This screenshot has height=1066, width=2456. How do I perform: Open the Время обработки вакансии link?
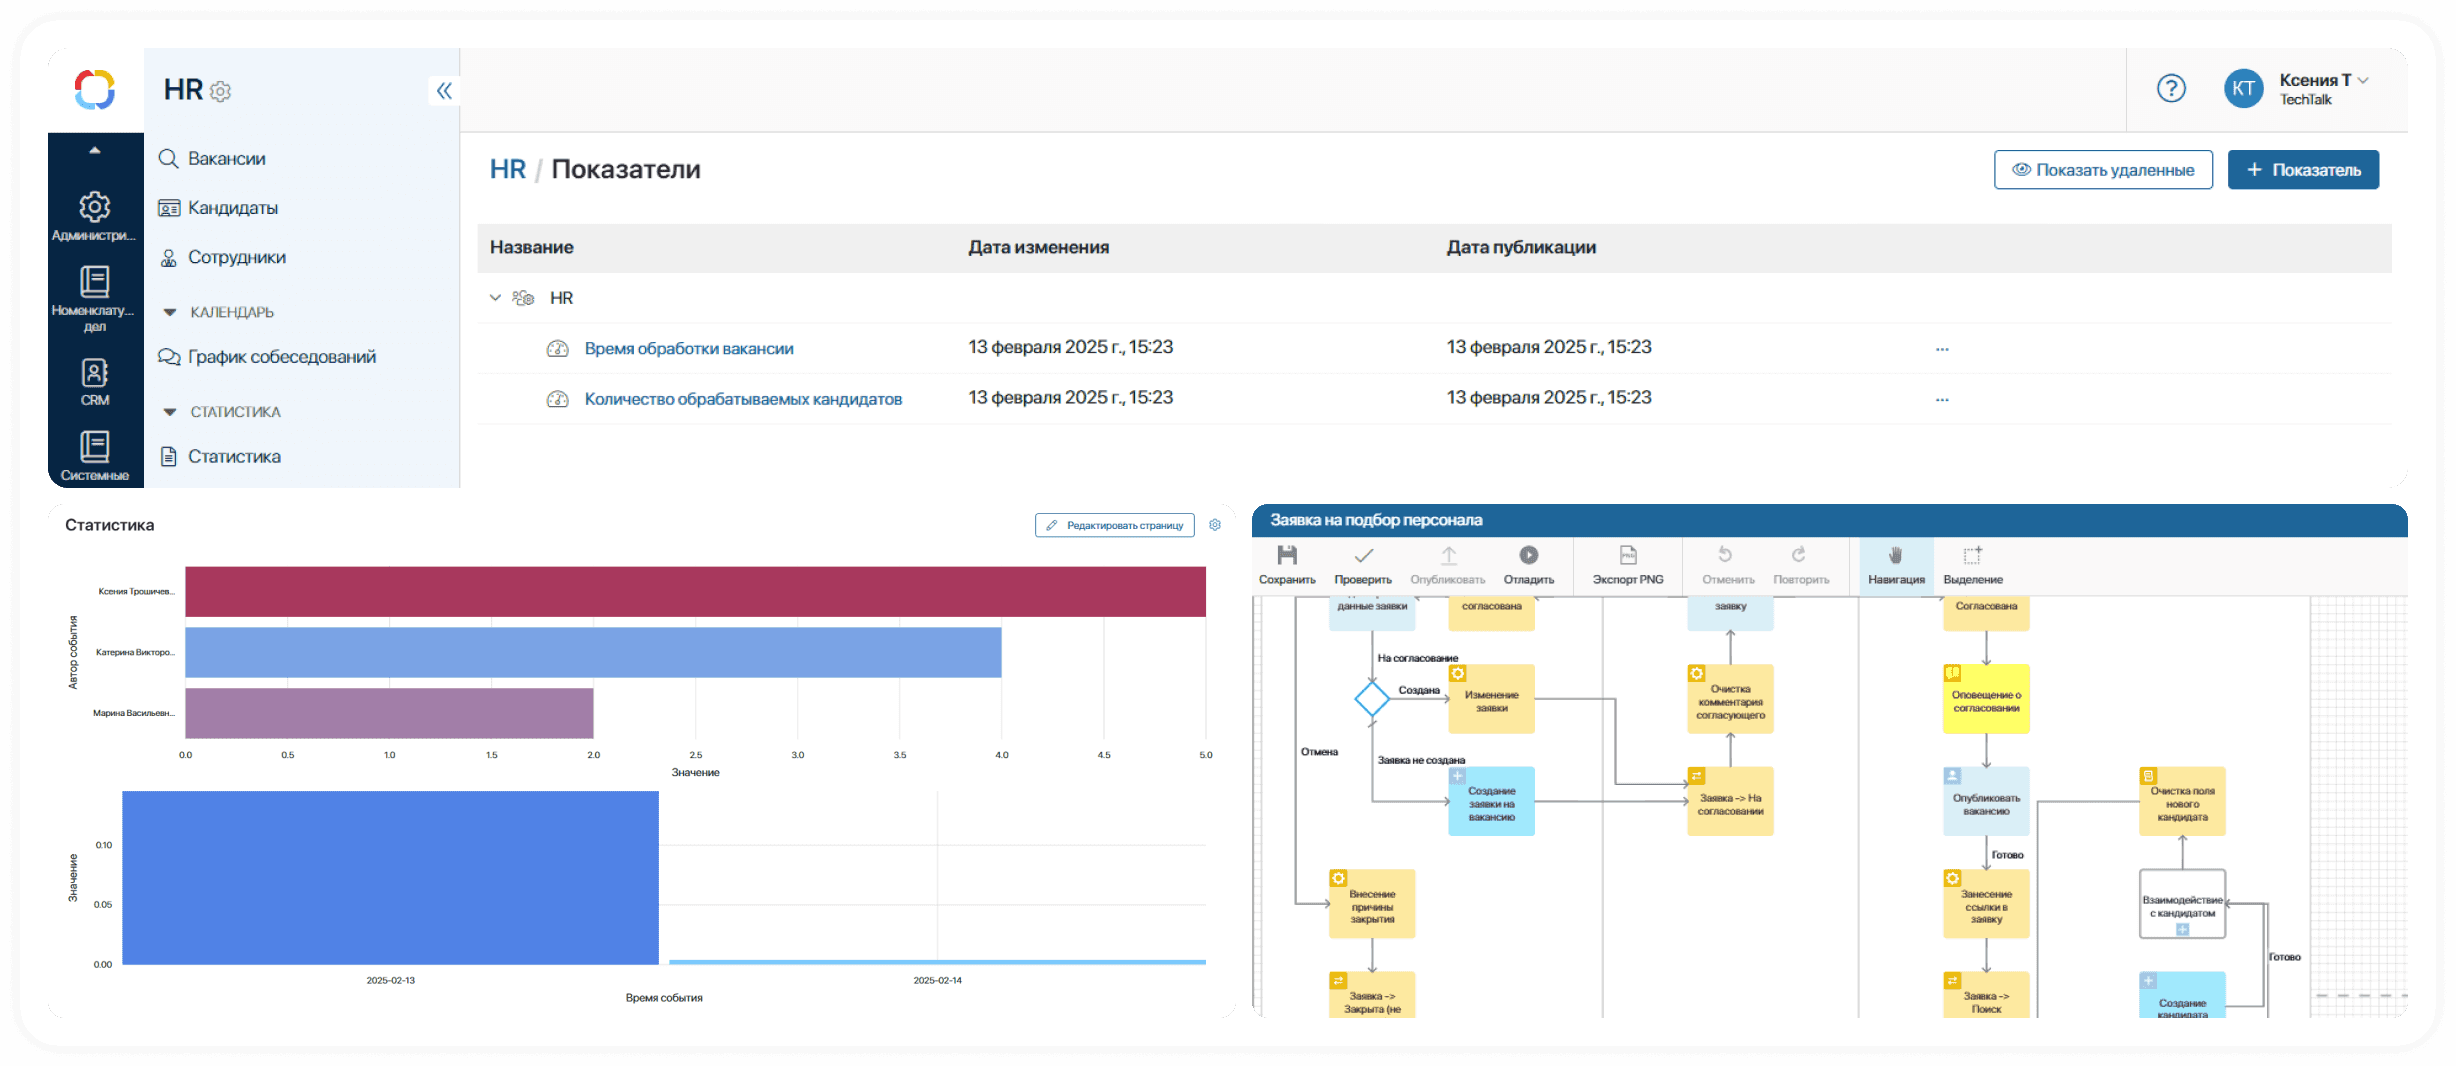tap(688, 349)
